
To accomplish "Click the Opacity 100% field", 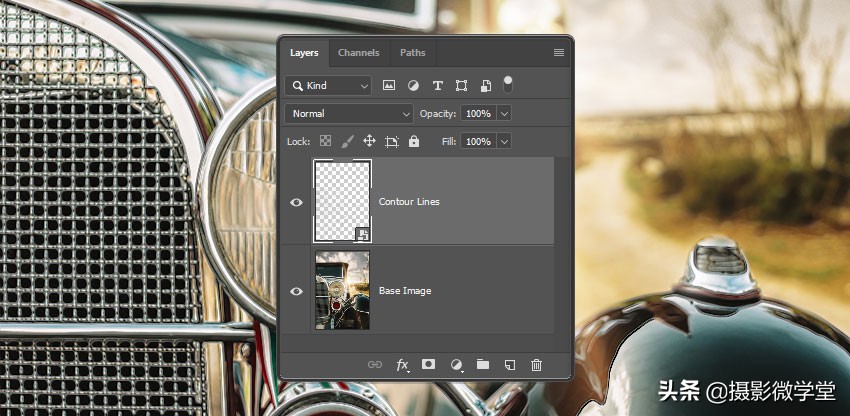I will [x=478, y=113].
